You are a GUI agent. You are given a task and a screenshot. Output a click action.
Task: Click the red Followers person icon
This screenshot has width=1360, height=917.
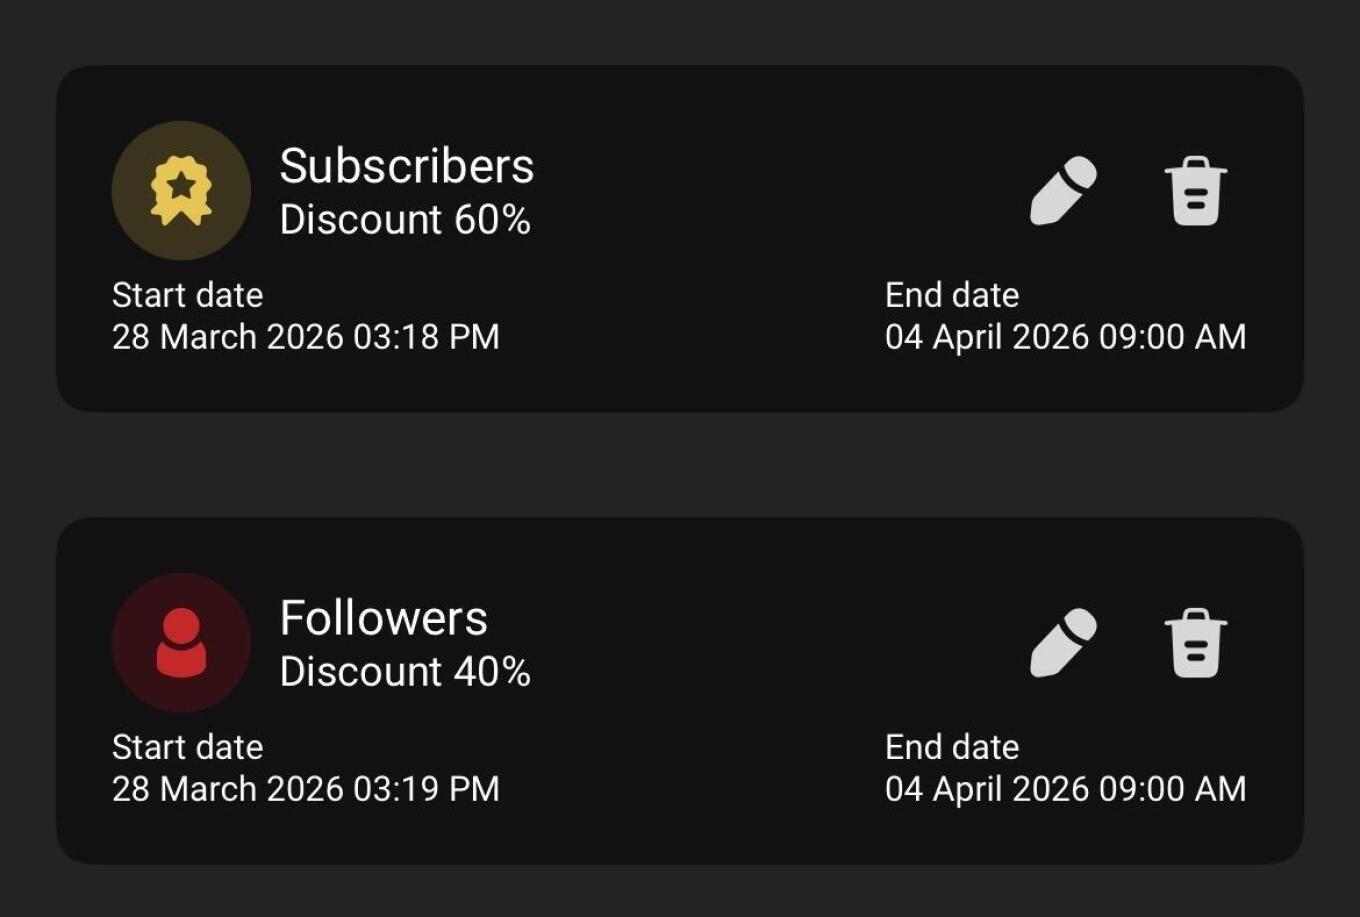tap(181, 643)
